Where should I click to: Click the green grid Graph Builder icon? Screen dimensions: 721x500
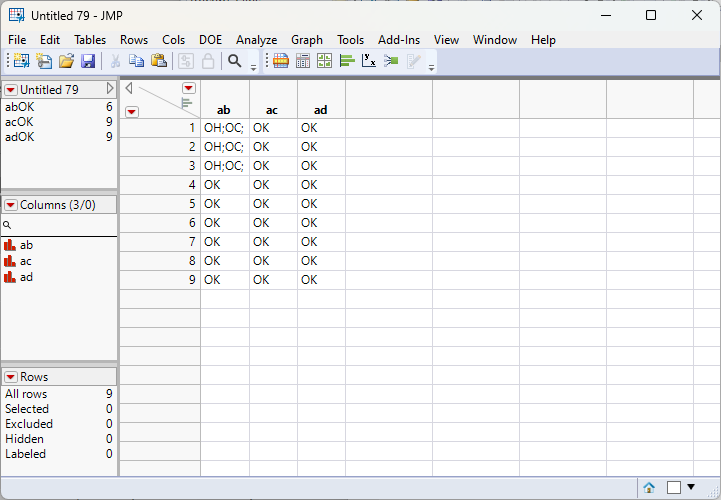pyautogui.click(x=325, y=61)
